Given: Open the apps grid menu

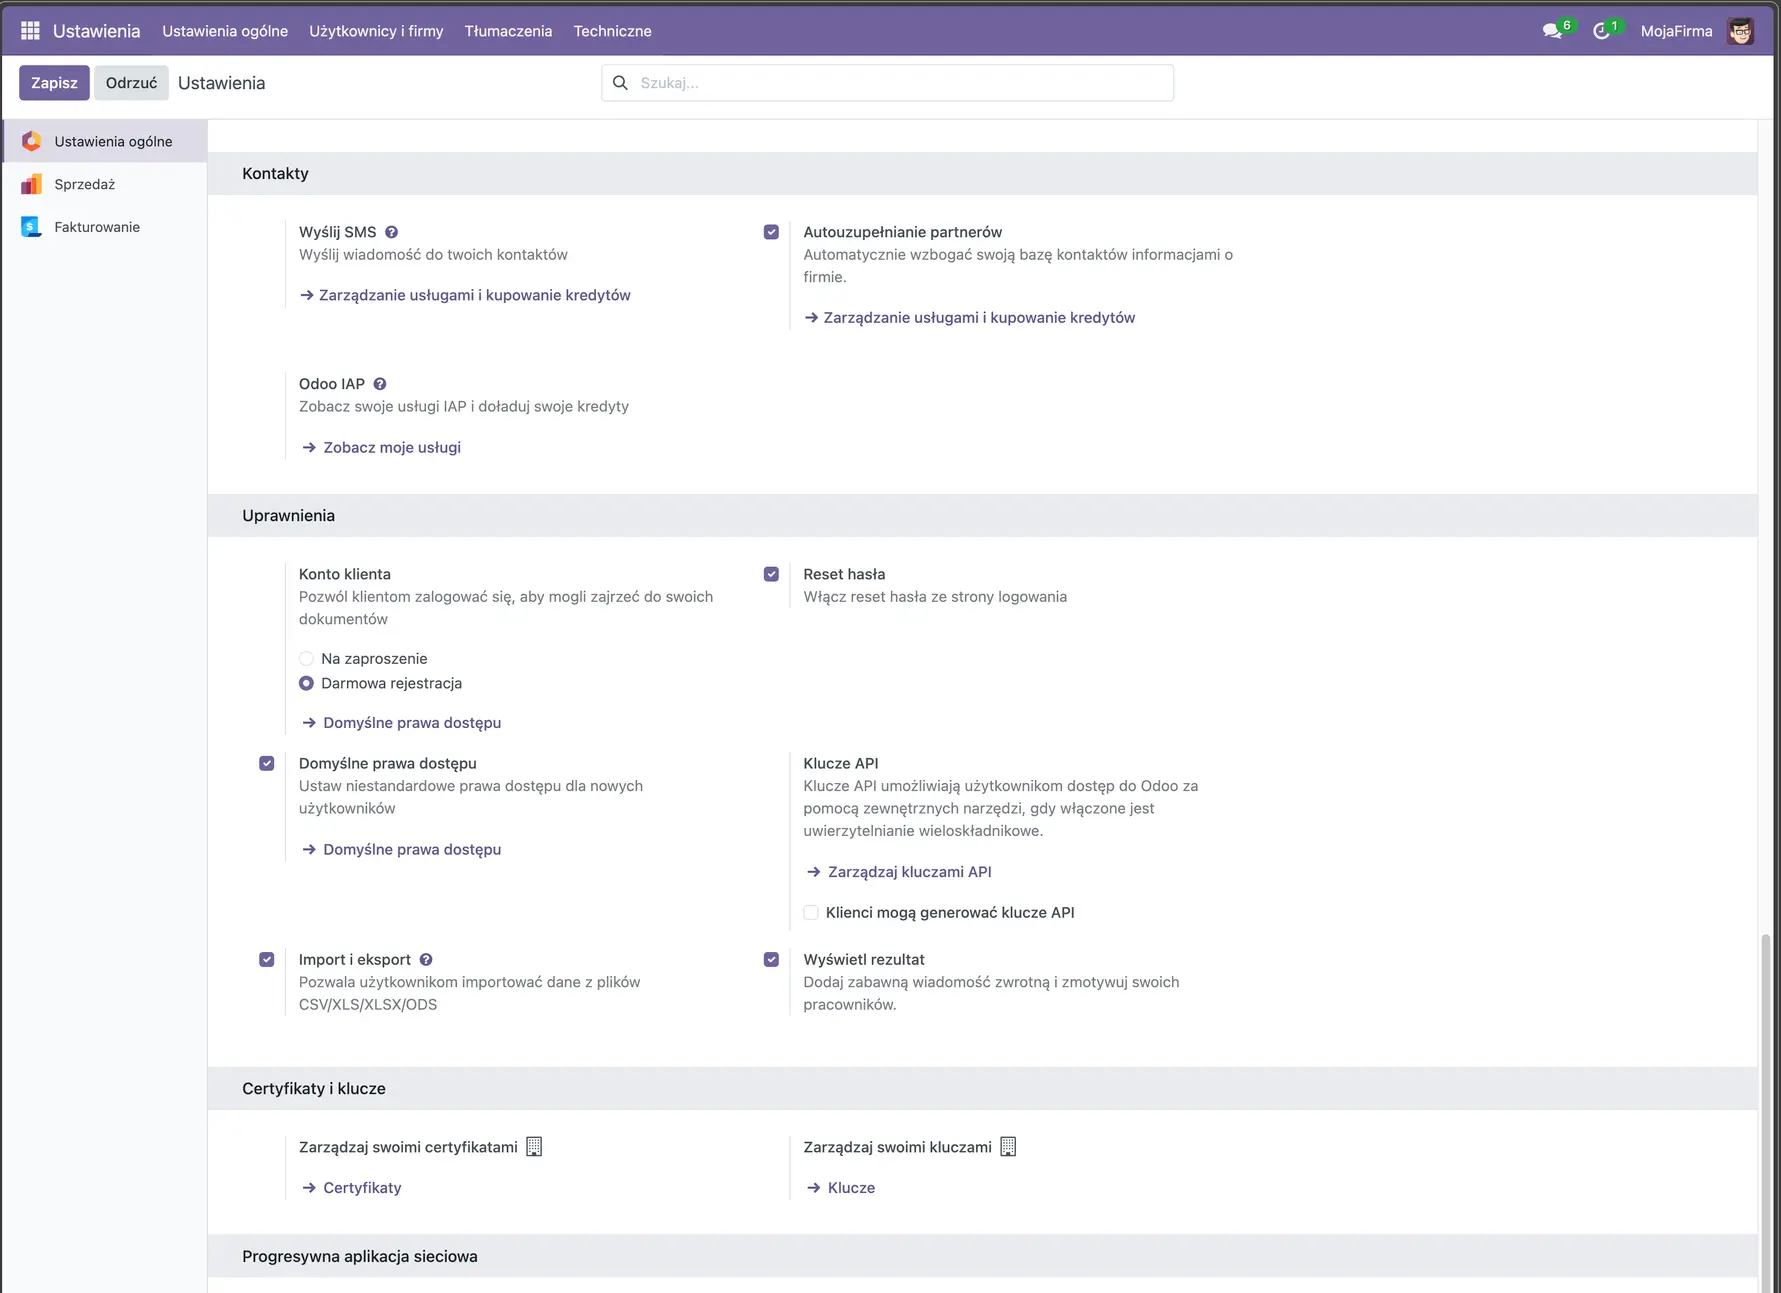Looking at the screenshot, I should point(29,30).
